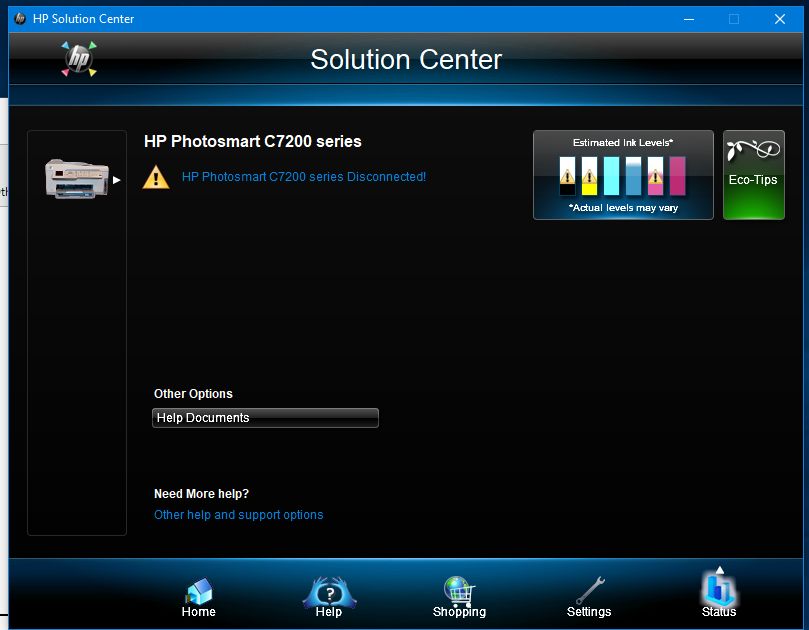The height and width of the screenshot is (630, 809).
Task: Open the printer Disconnected status link
Action: point(304,176)
